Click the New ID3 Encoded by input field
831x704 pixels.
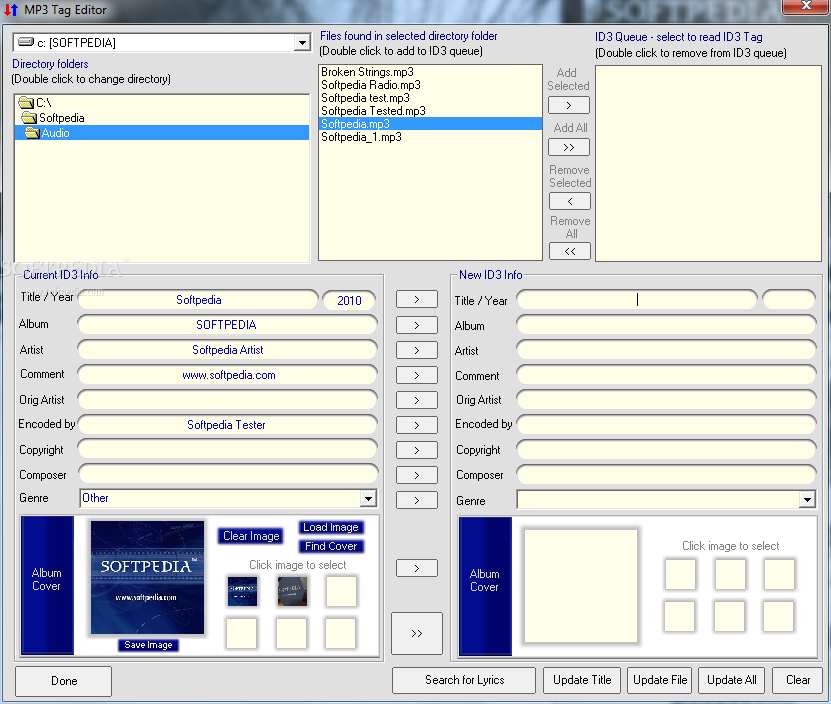point(667,425)
